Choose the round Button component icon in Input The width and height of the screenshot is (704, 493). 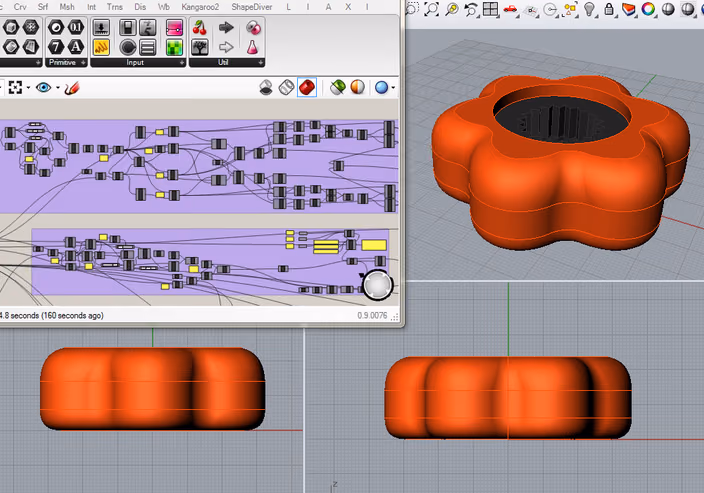128,47
